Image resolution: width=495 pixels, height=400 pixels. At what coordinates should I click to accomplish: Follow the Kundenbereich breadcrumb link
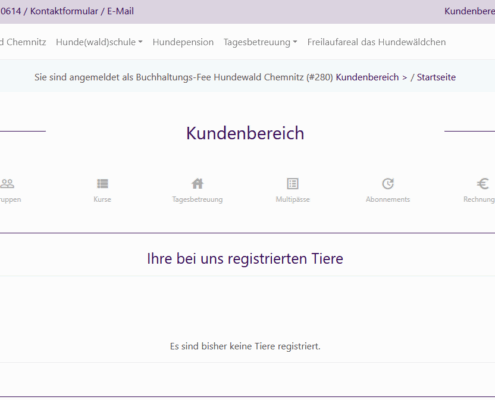coord(367,77)
